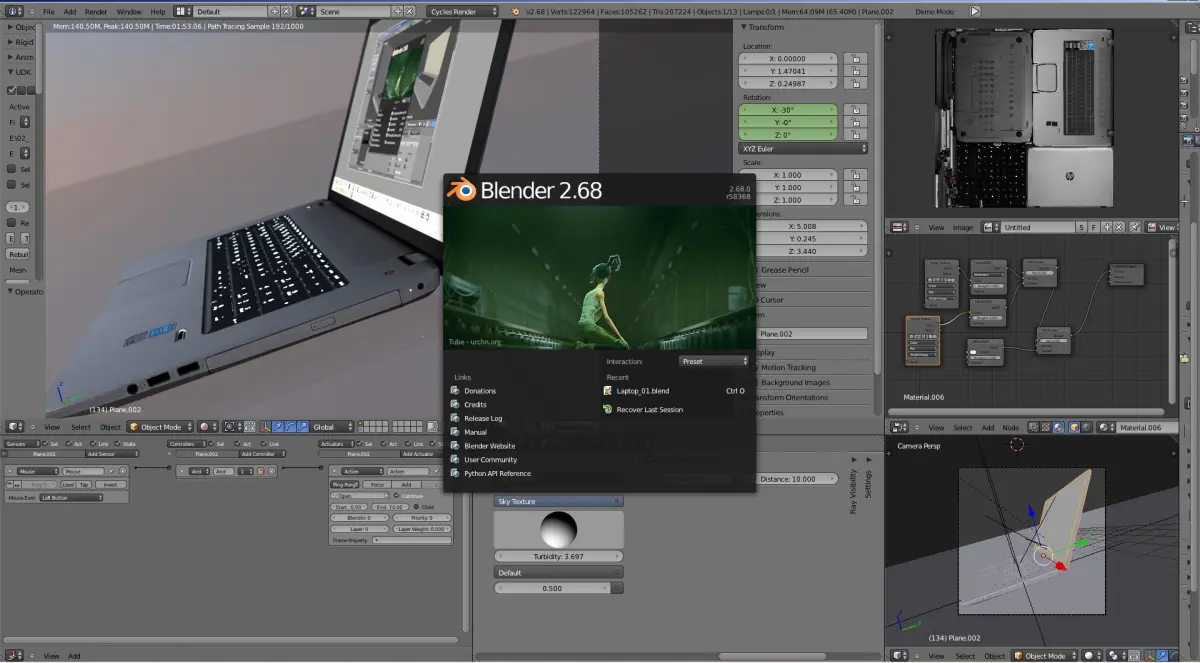Open the Add Controller dropdown
This screenshot has width=1200, height=663.
coord(262,454)
